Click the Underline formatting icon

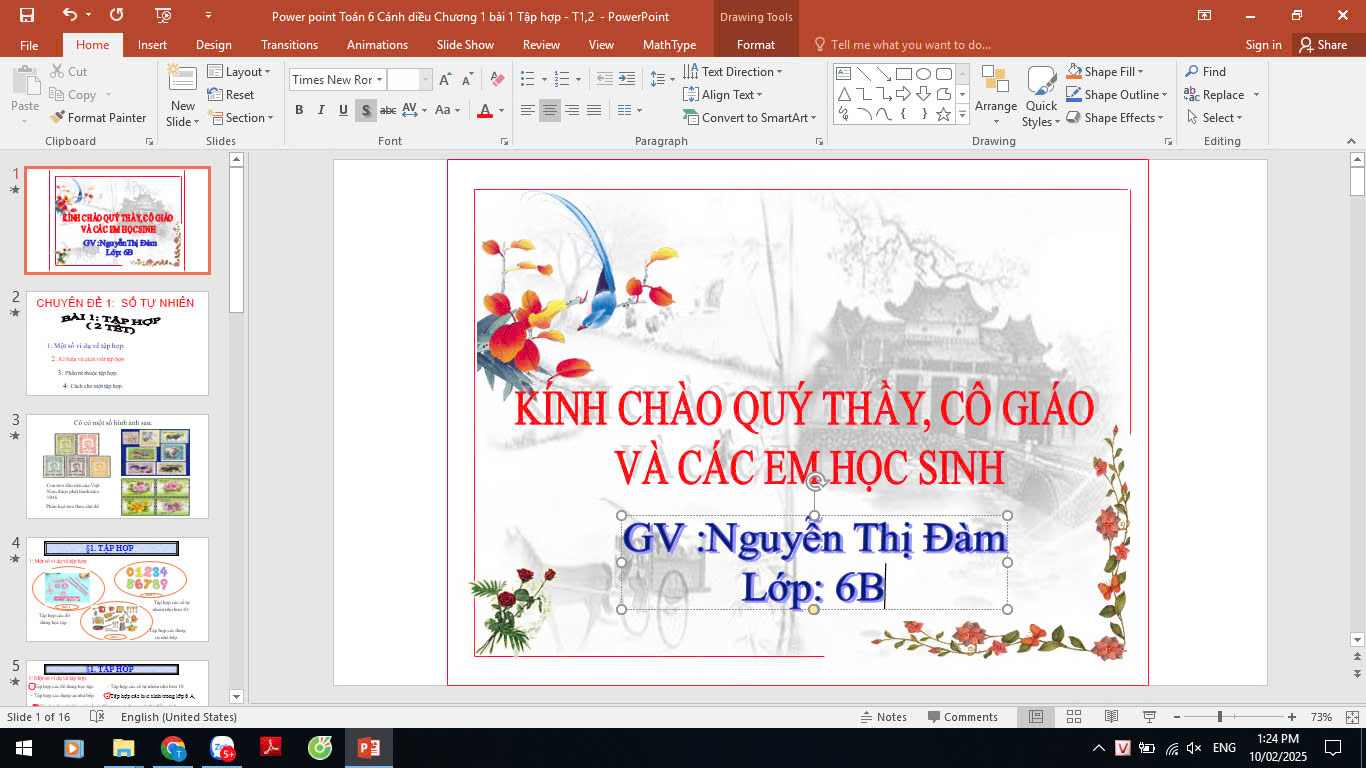(343, 110)
